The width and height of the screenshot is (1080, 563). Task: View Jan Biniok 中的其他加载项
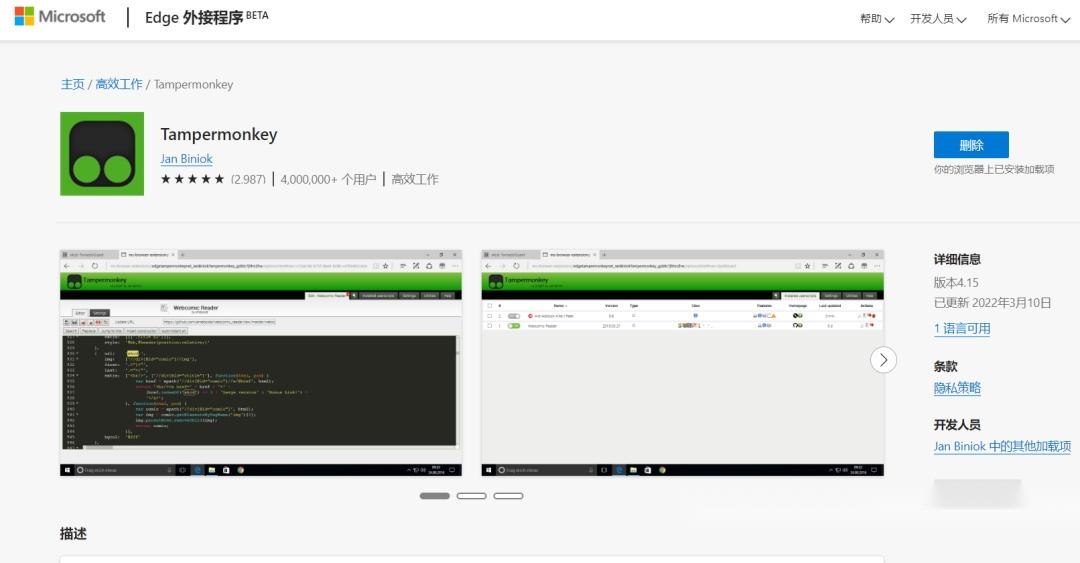pyautogui.click(x=1002, y=447)
